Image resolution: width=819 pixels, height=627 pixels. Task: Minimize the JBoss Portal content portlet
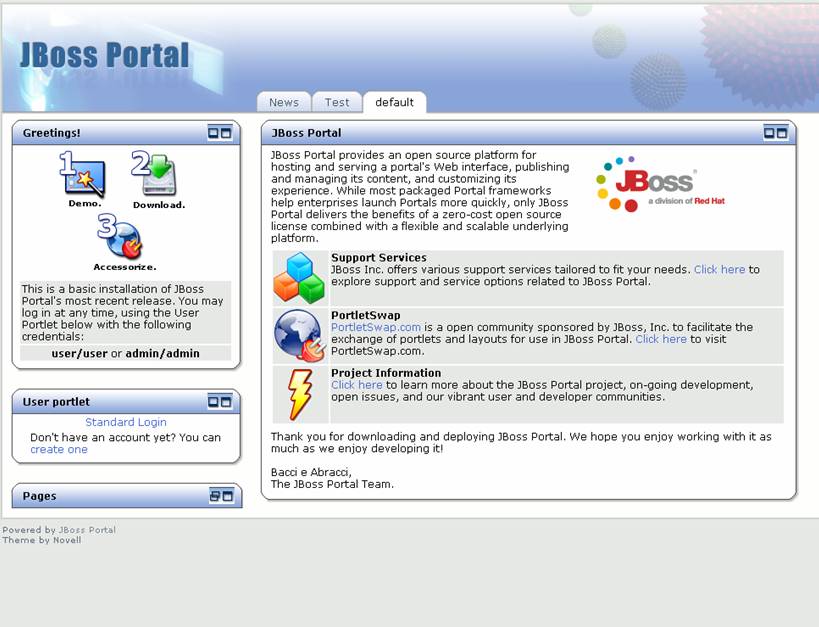click(x=769, y=133)
